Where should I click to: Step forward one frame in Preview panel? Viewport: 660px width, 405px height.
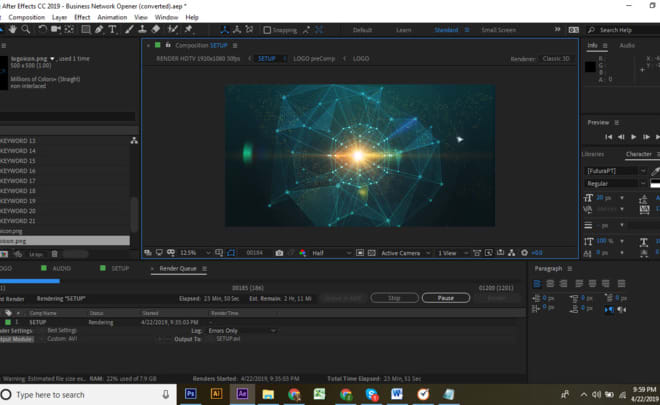(x=646, y=137)
